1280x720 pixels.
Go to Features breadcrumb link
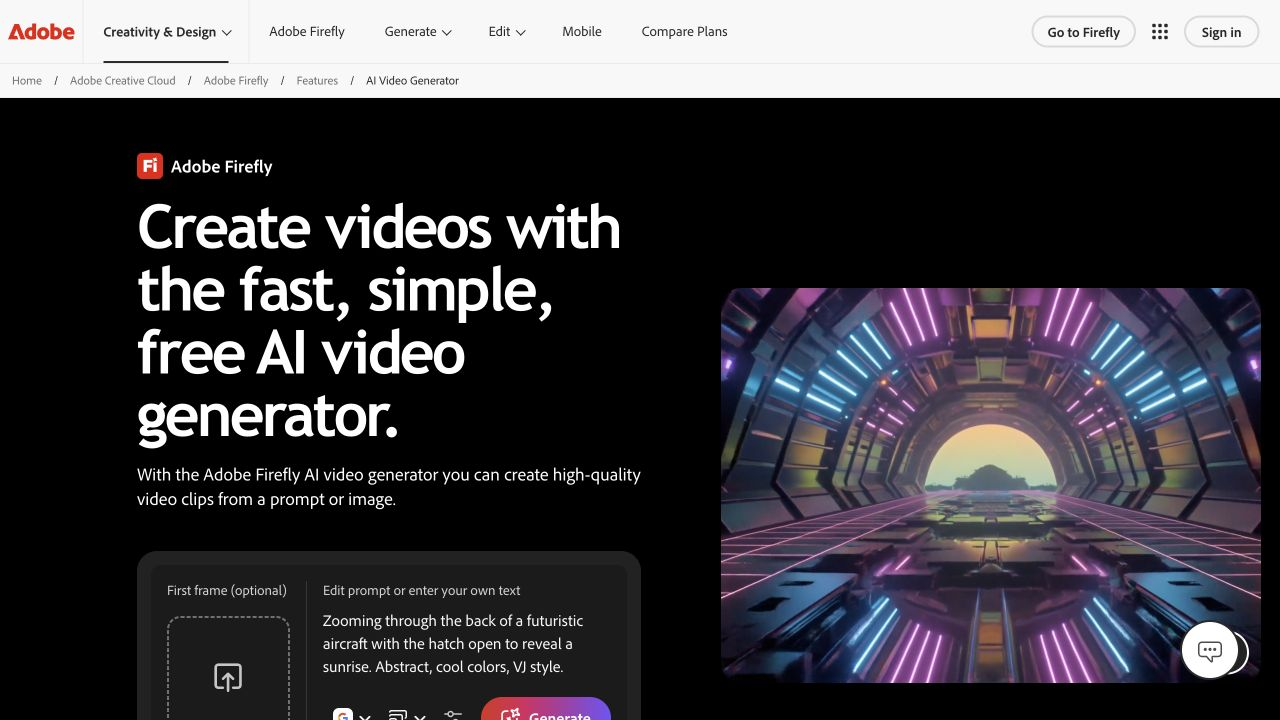coord(317,80)
